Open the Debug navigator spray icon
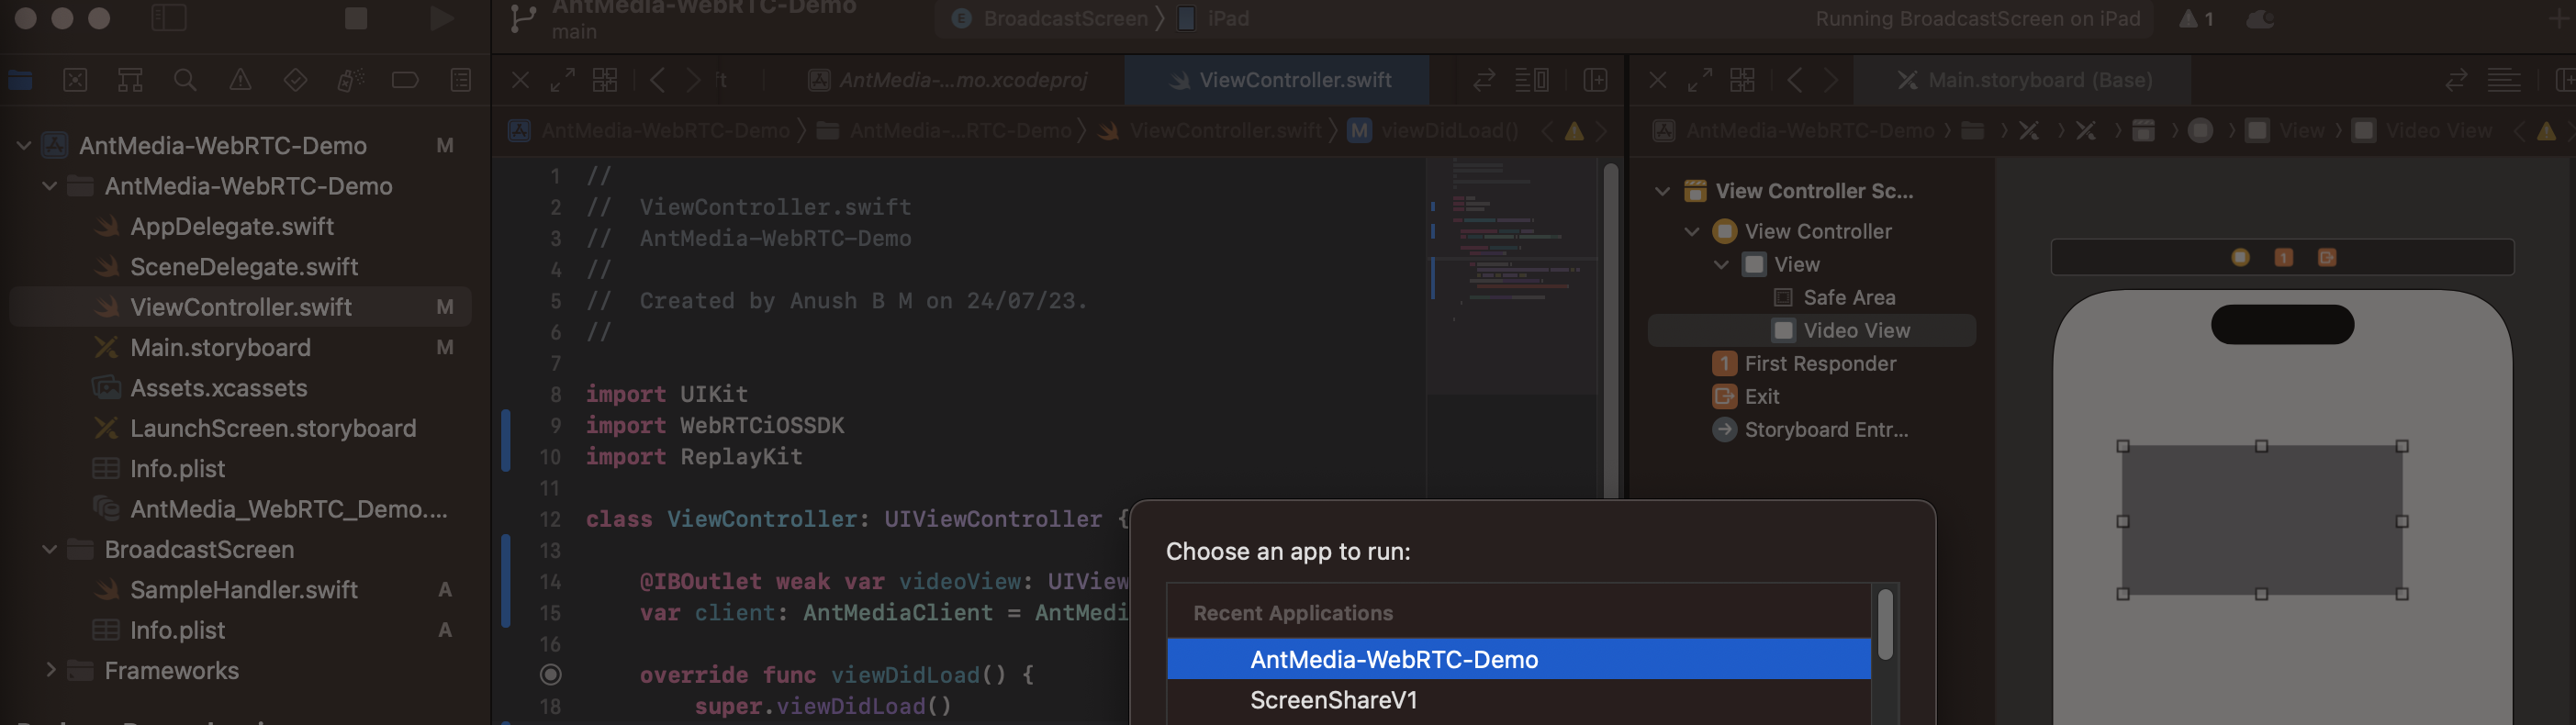 pos(350,80)
